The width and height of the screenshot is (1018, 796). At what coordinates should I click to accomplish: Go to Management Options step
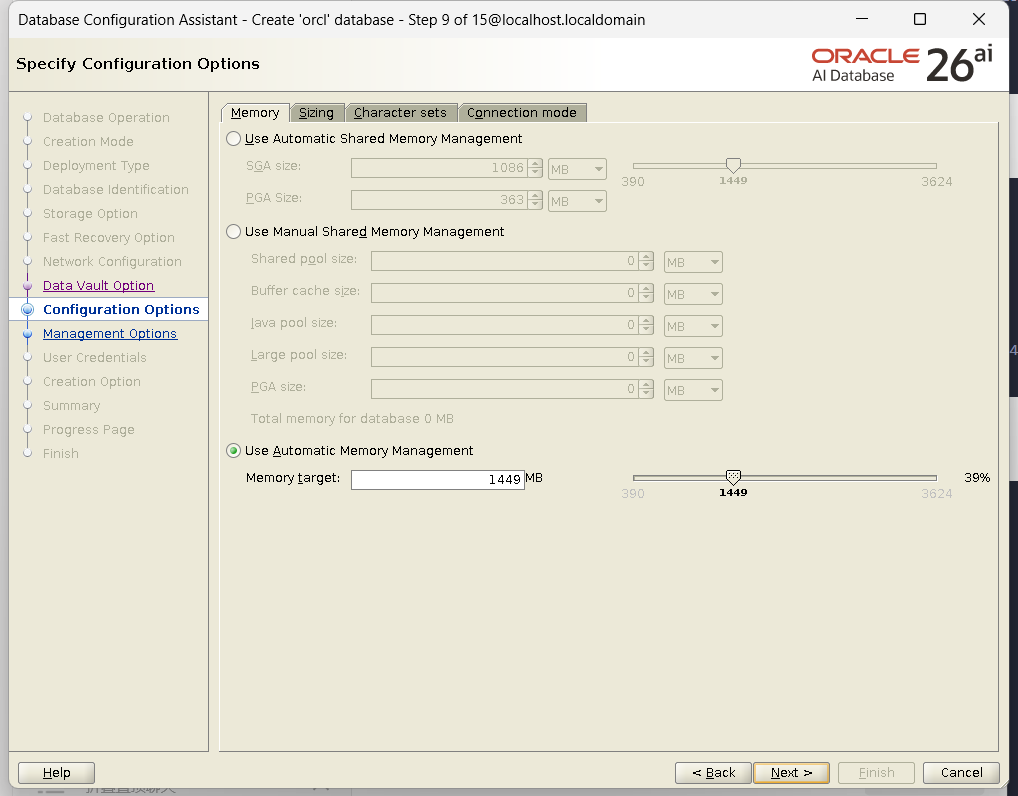(x=110, y=334)
